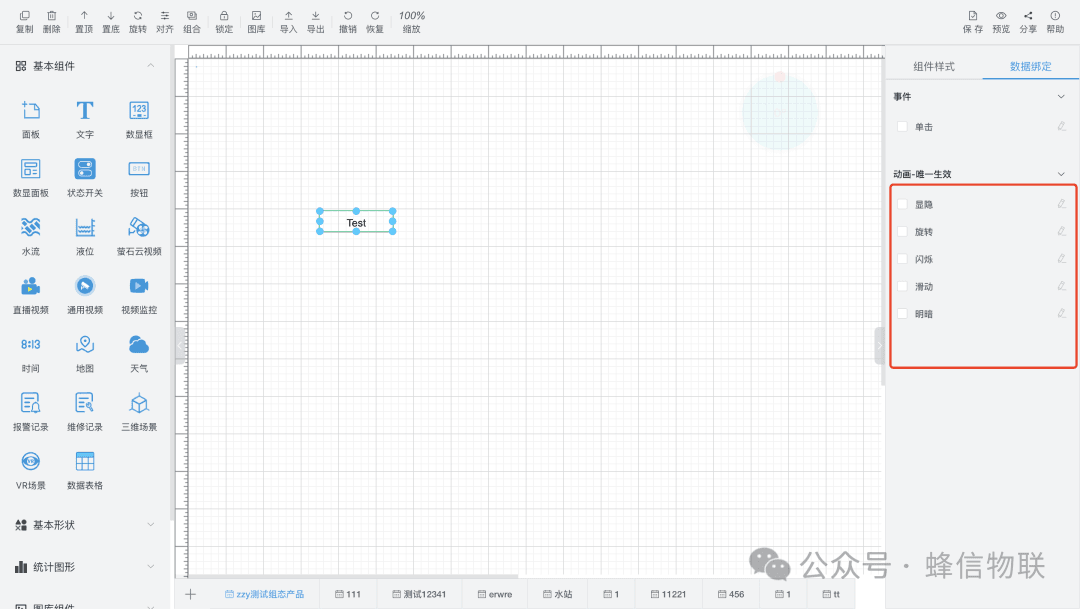Bring element to top with 置顶

84,21
